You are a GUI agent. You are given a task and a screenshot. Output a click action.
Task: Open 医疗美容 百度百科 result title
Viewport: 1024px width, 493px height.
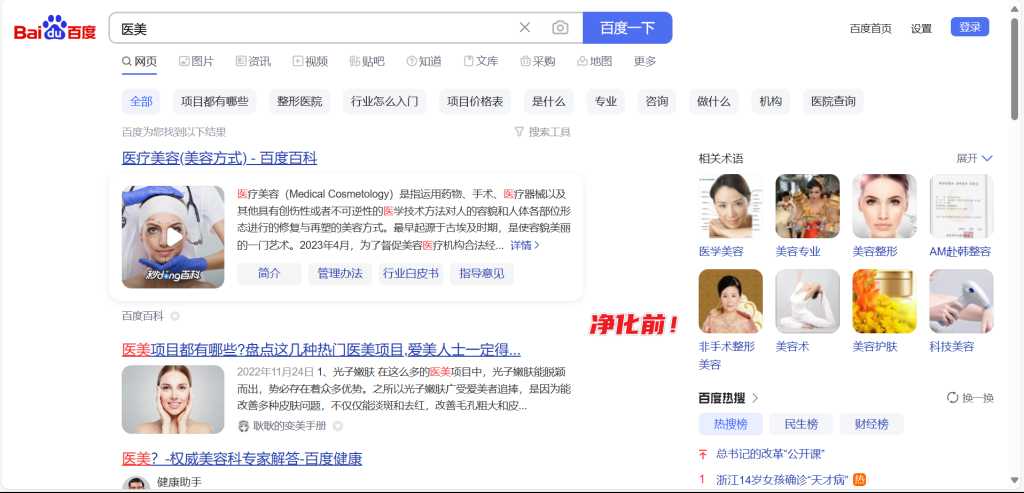point(219,158)
